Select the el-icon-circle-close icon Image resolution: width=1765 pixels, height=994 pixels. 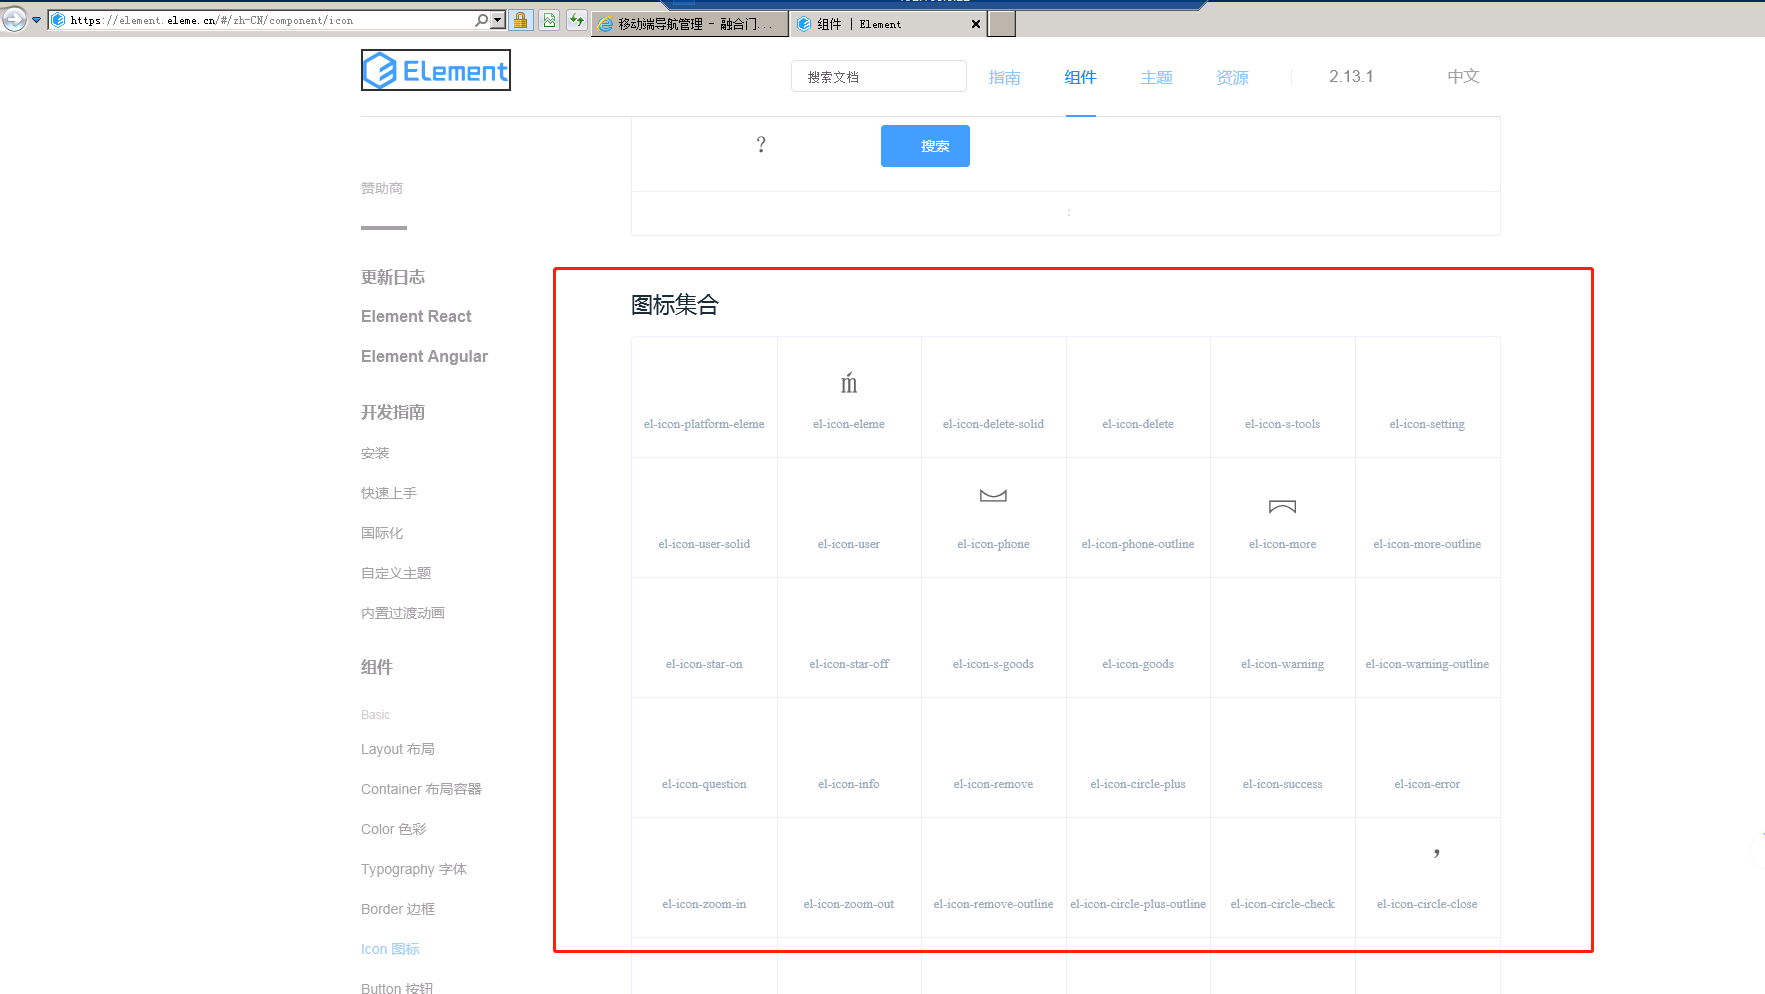click(x=1427, y=877)
